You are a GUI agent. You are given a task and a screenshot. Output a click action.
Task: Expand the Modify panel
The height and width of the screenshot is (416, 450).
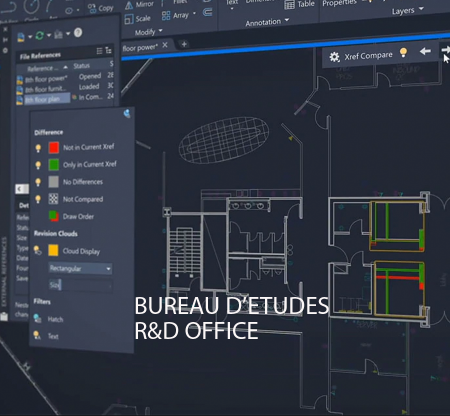(149, 32)
